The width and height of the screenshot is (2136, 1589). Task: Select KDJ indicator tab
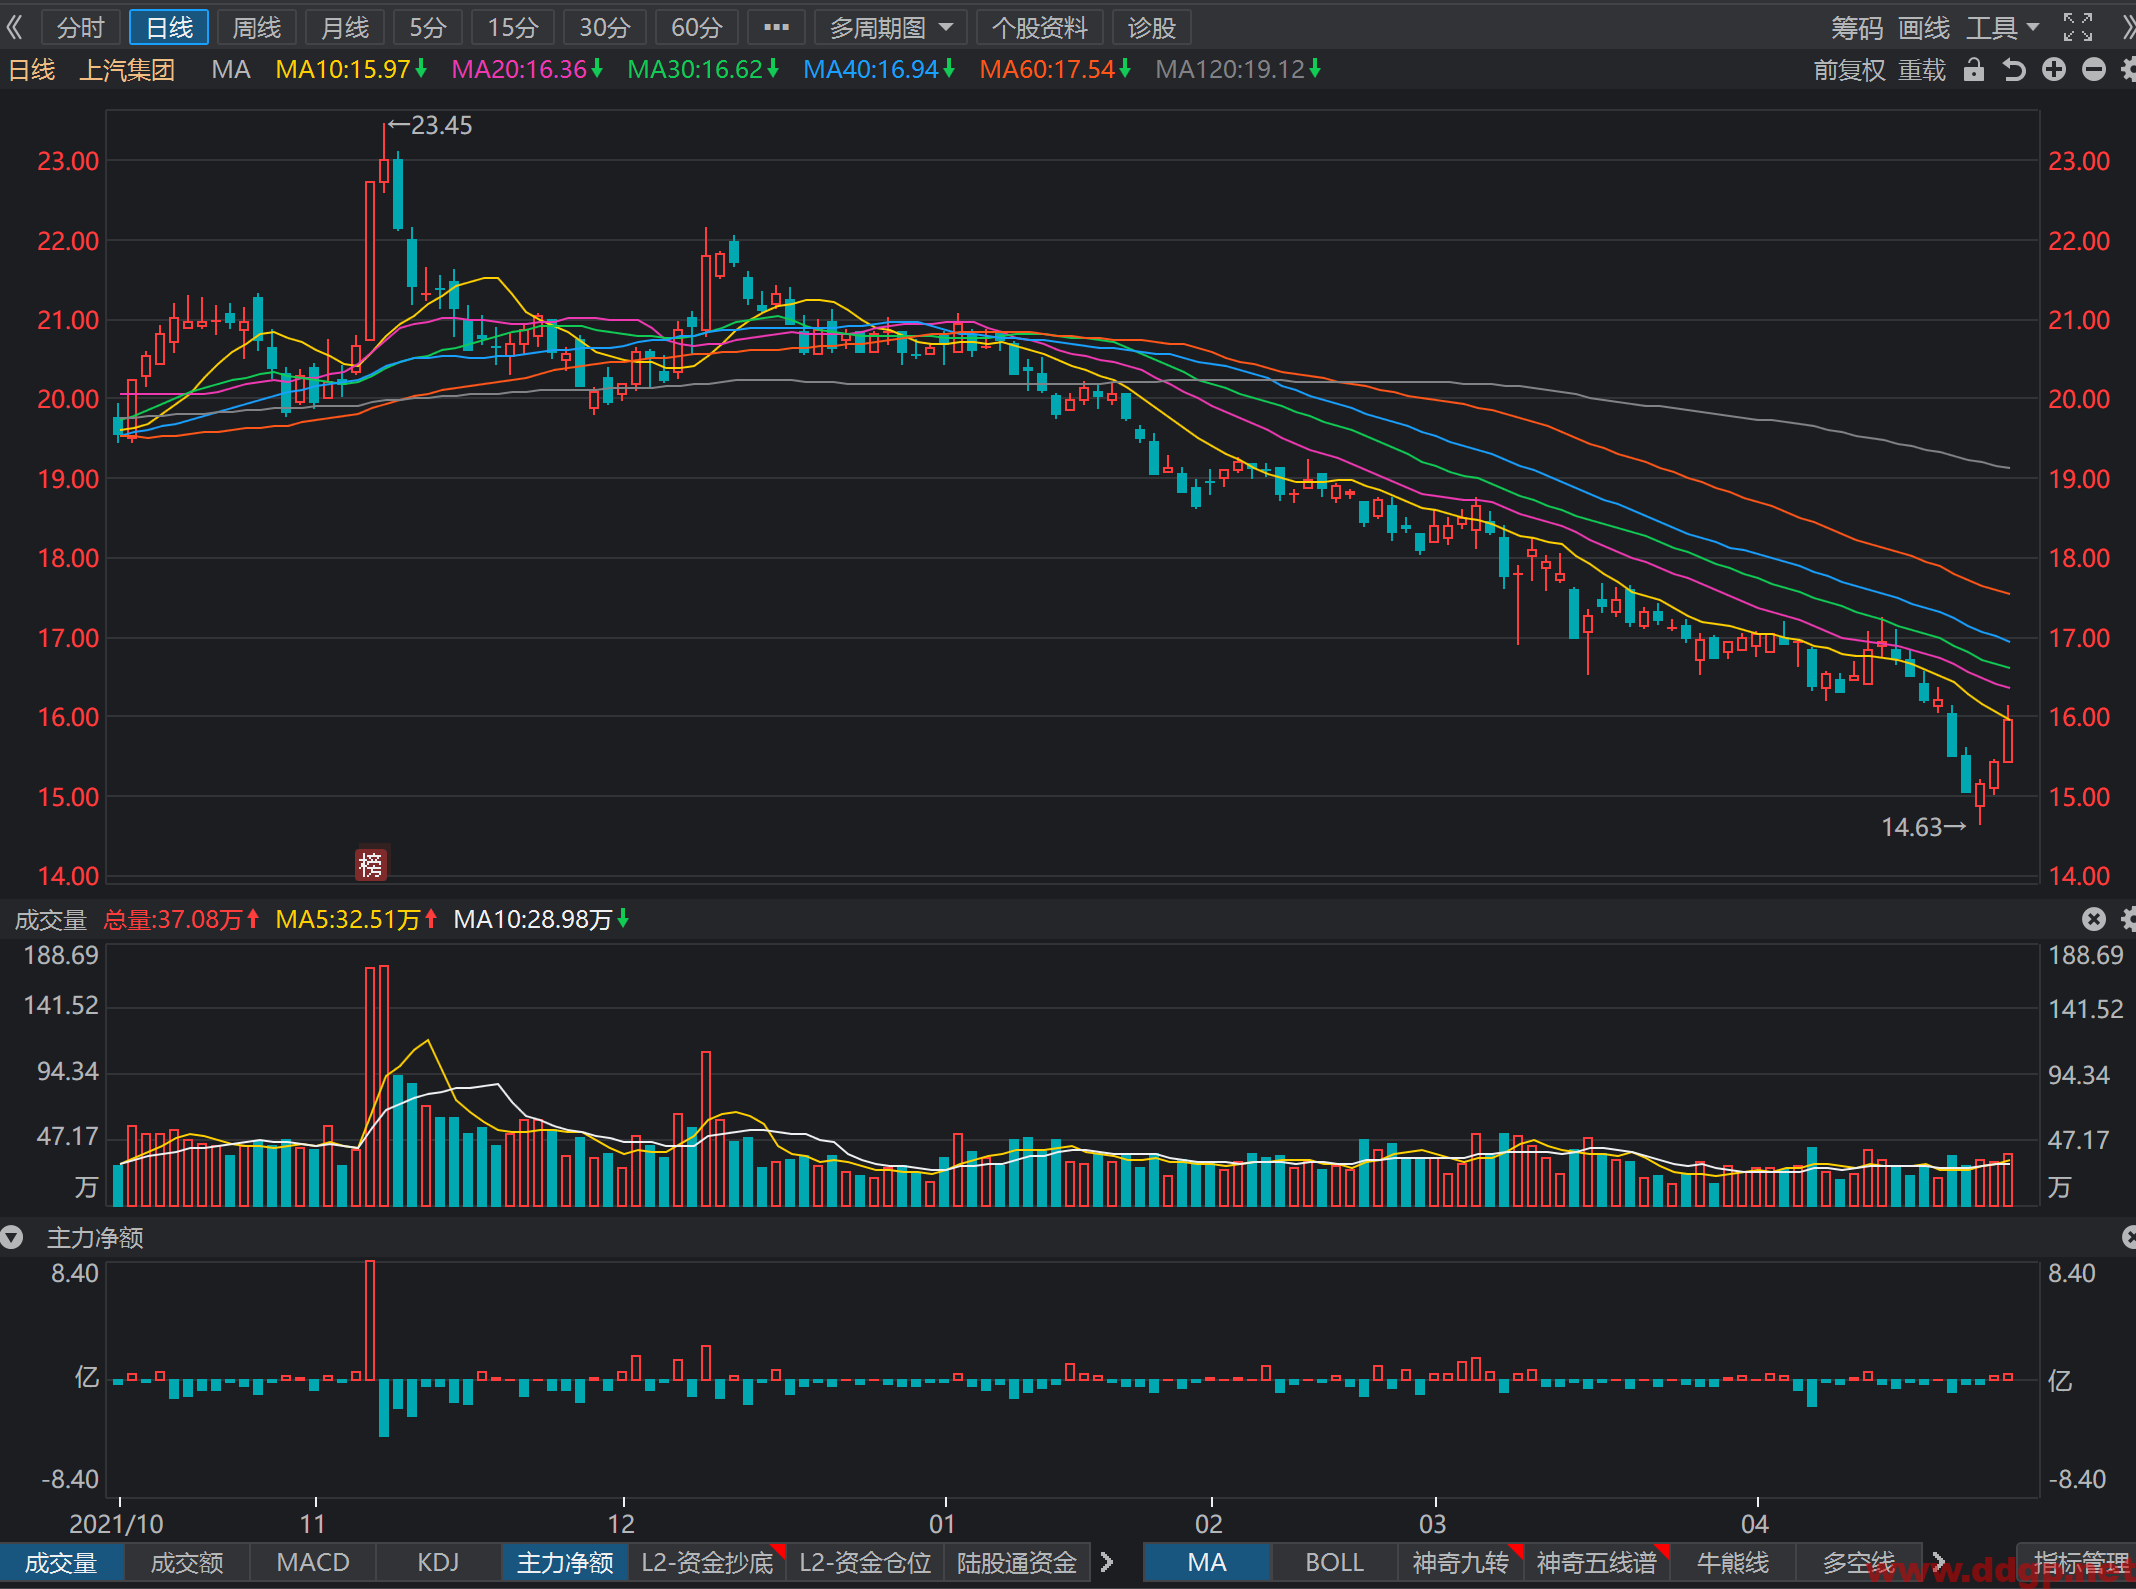[438, 1562]
